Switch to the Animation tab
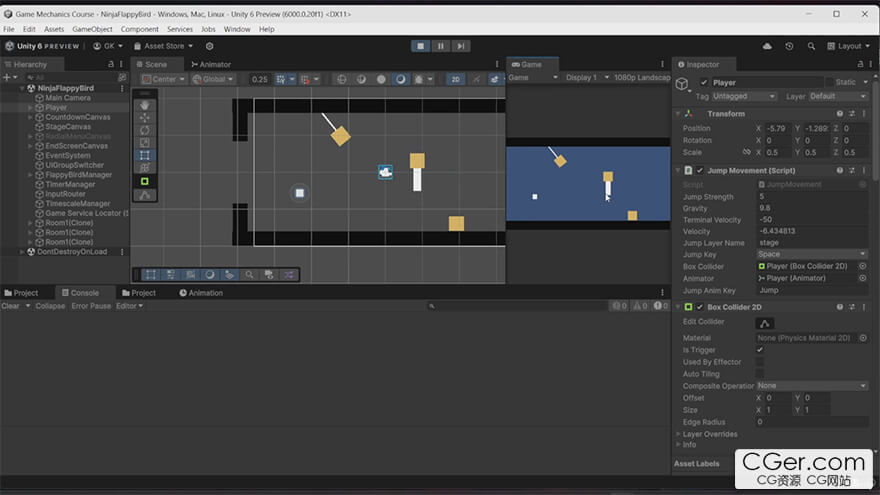This screenshot has height=495, width=880. click(x=201, y=293)
